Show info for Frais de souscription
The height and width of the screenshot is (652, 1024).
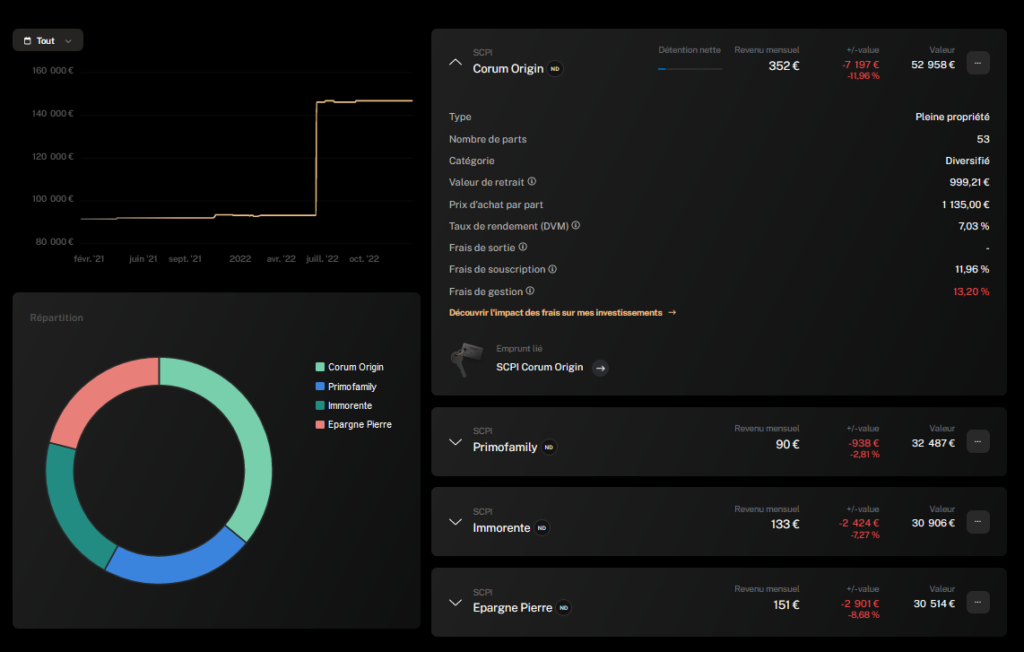[552, 269]
